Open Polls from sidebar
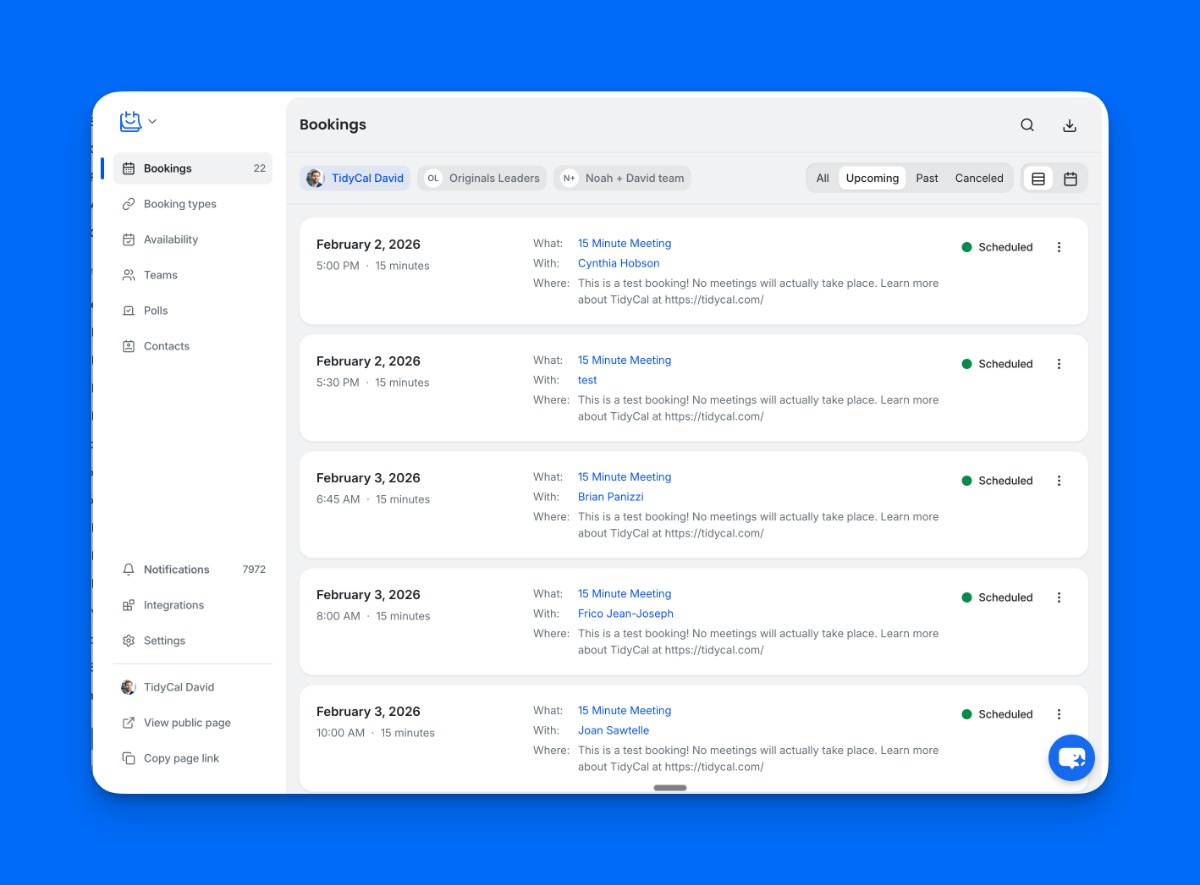Image resolution: width=1200 pixels, height=885 pixels. tap(156, 311)
